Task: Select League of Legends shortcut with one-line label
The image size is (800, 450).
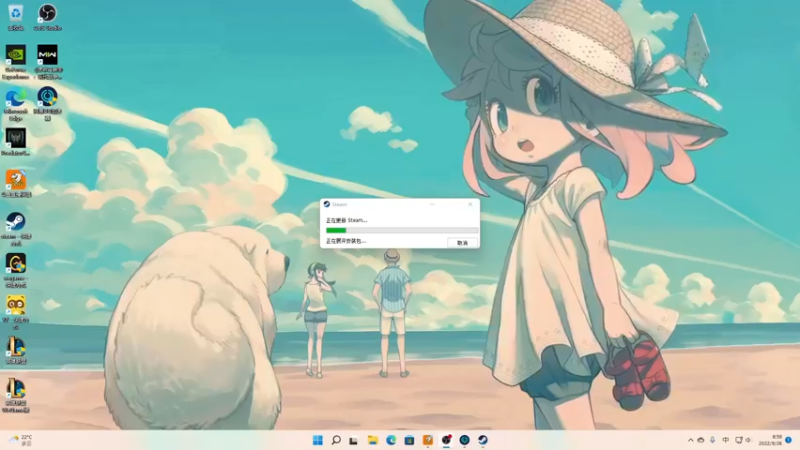Action: coord(16,351)
